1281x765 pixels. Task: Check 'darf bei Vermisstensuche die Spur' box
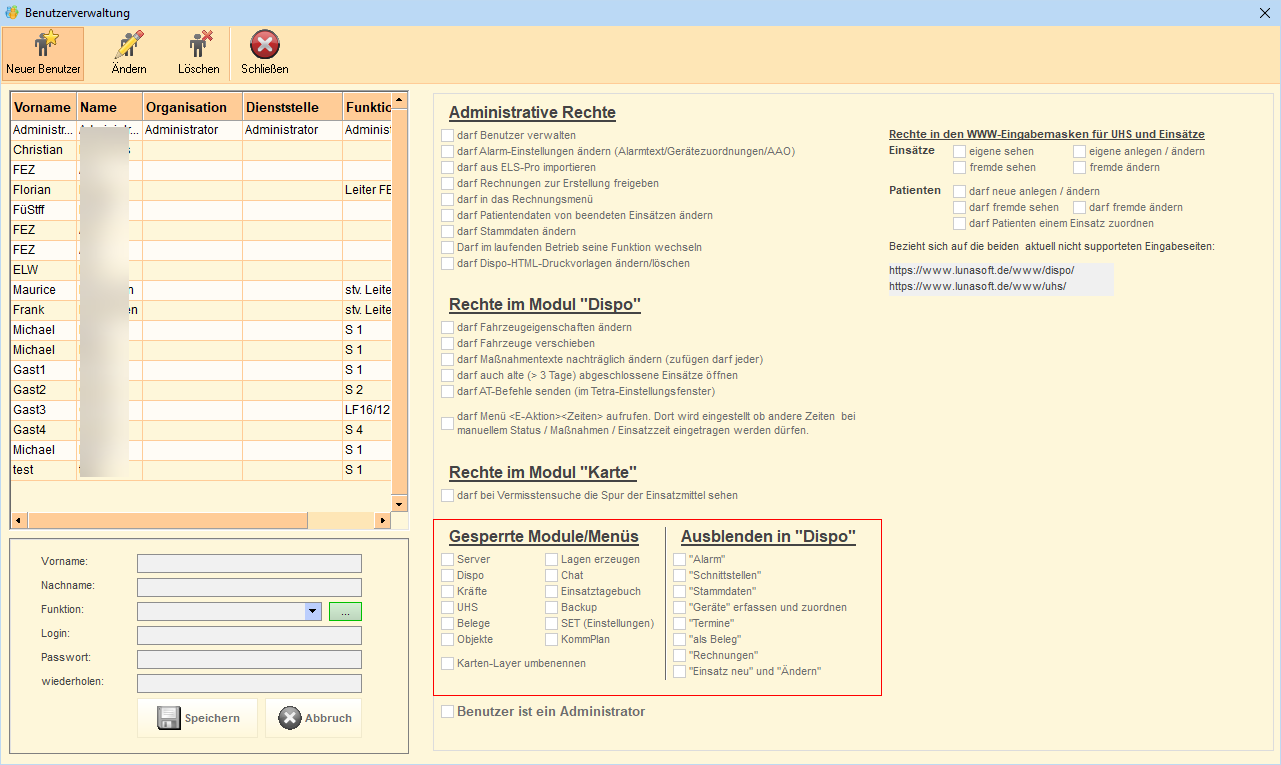pos(447,495)
